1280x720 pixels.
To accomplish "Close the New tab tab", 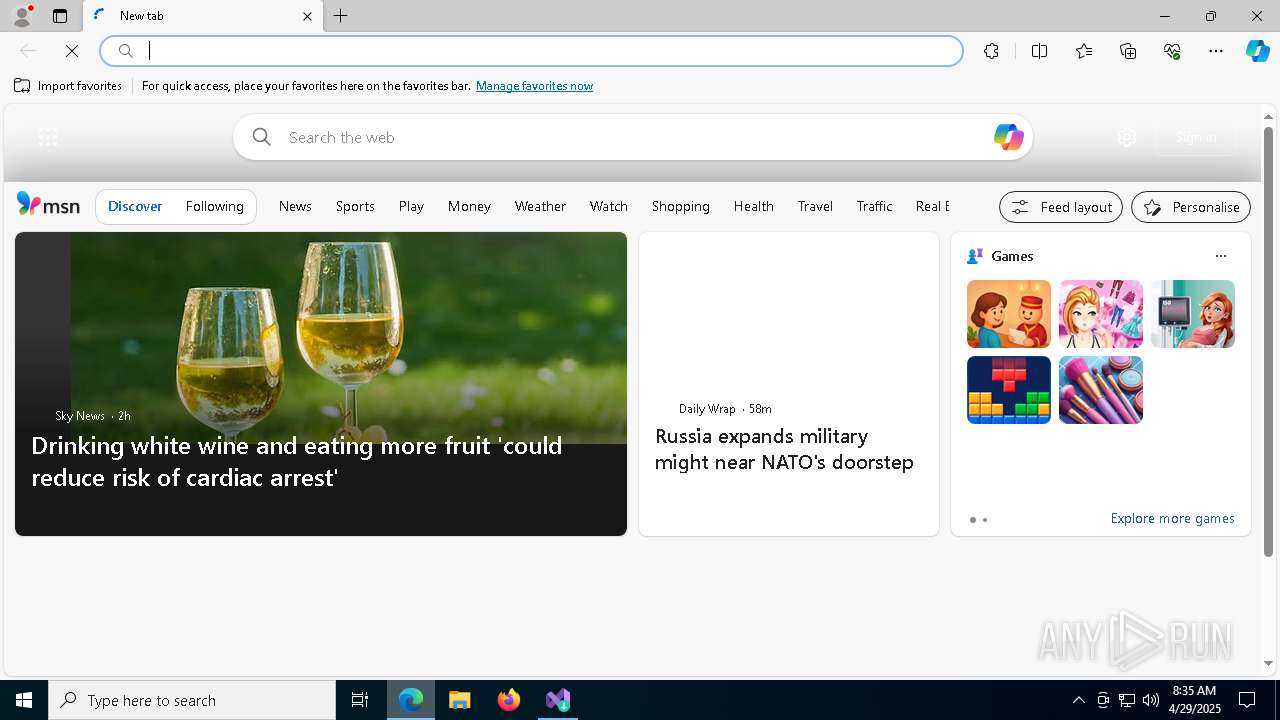I will 307,16.
